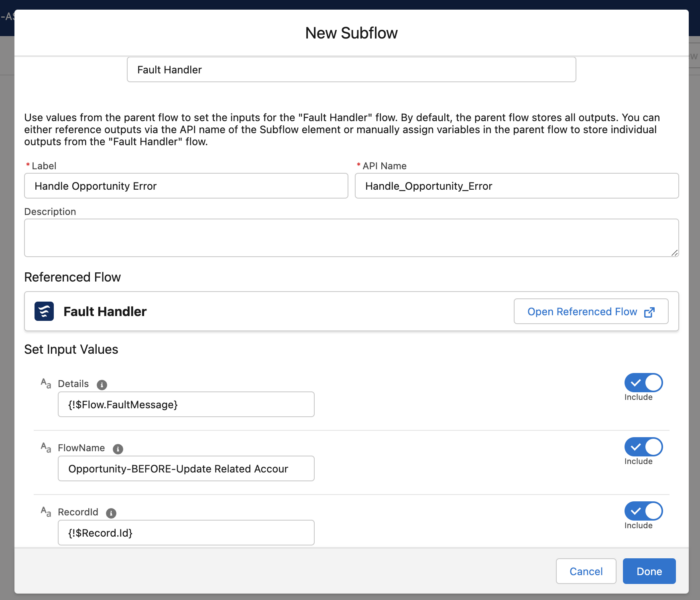Click the text type icon before Details
Screen dimensions: 700x600
[45, 383]
